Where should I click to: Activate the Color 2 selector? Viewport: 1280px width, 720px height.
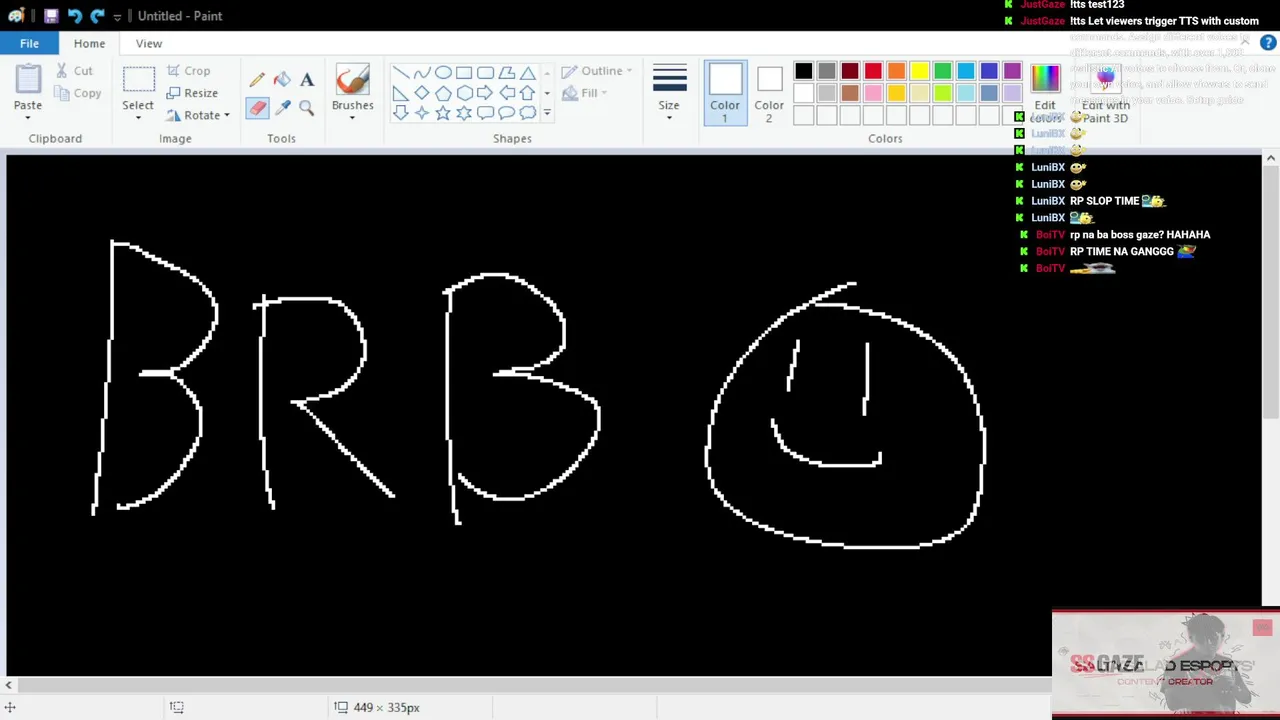click(x=769, y=92)
